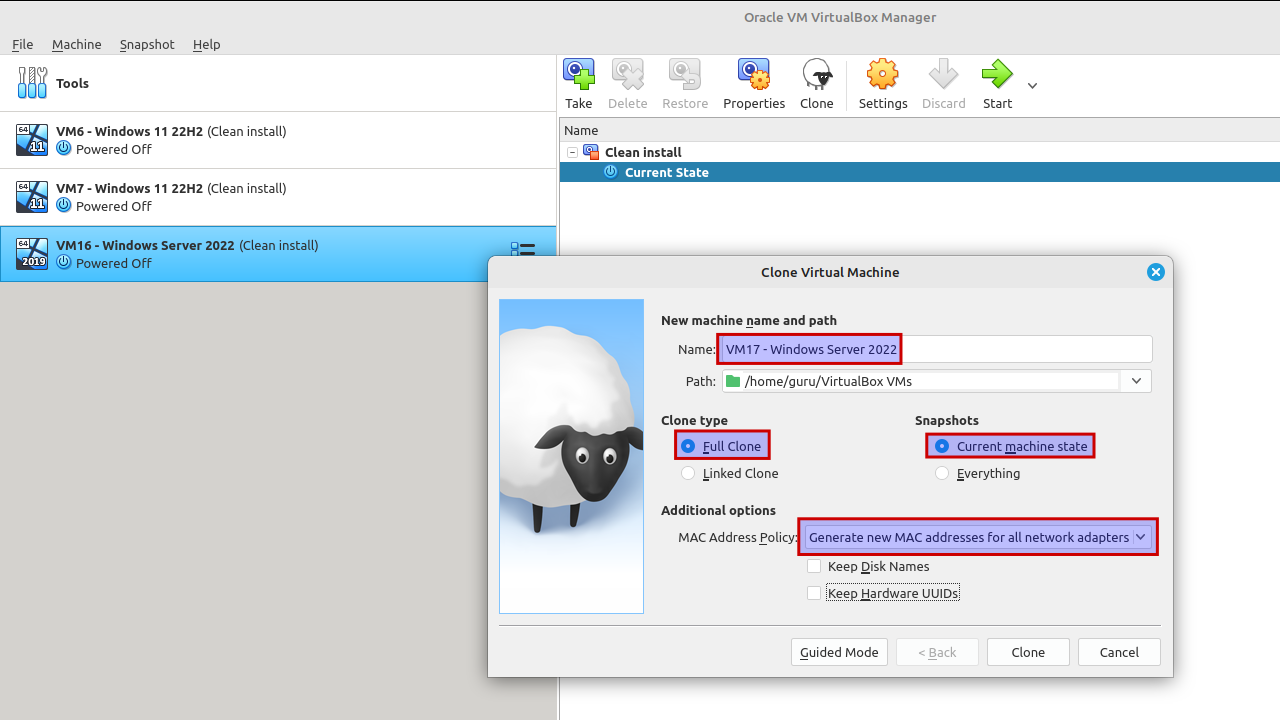The width and height of the screenshot is (1280, 720).
Task: Click the Tools label in sidebar
Action: [72, 83]
